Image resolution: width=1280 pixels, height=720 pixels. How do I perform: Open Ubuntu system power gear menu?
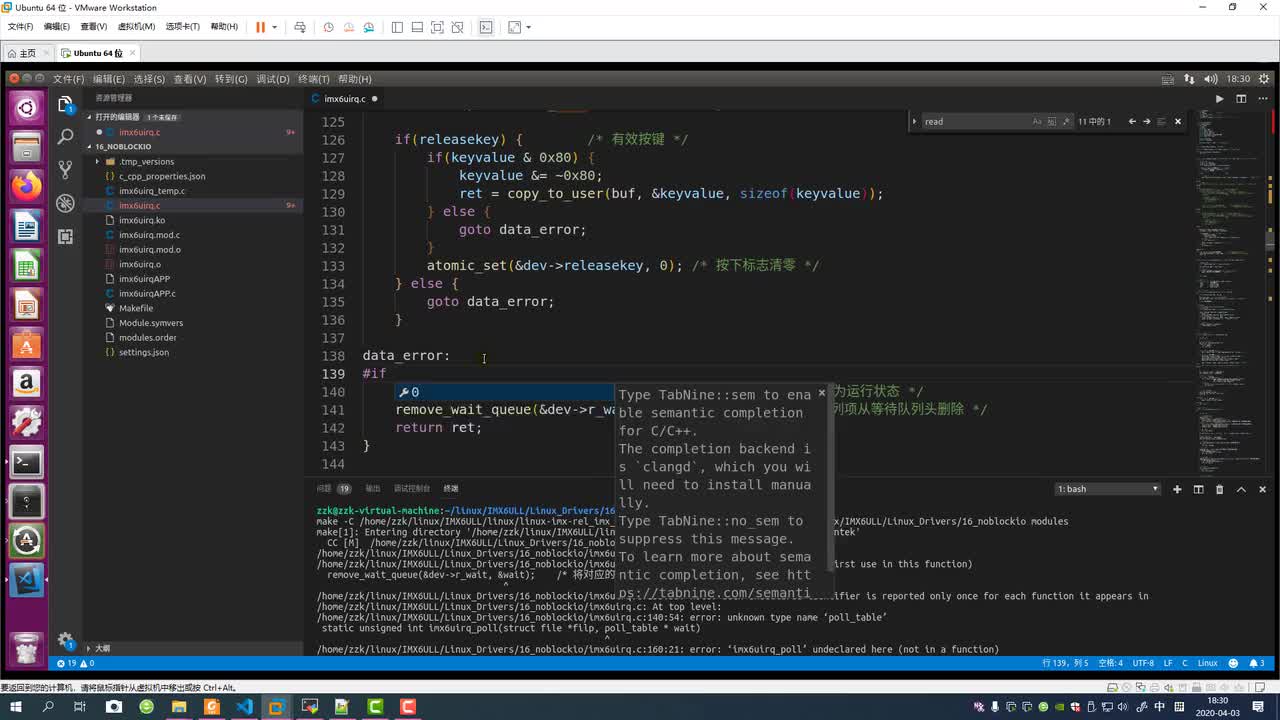1265,78
